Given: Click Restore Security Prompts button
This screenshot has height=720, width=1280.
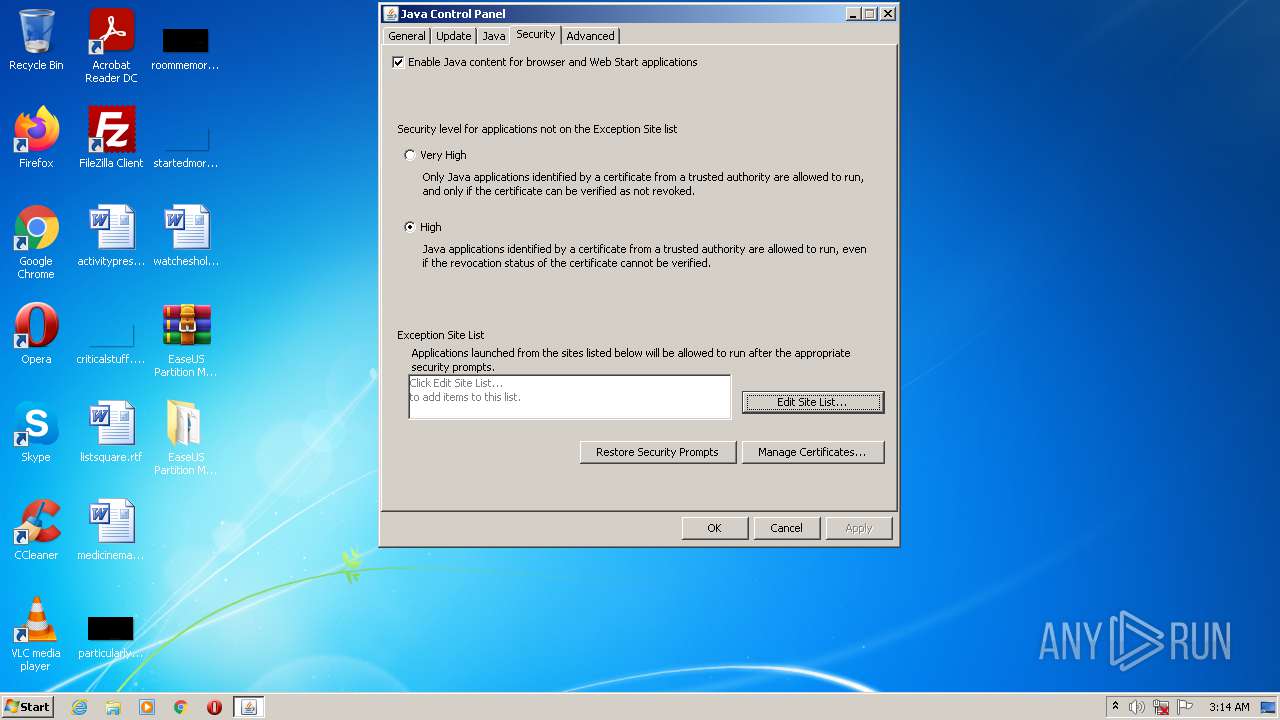Looking at the screenshot, I should (x=657, y=452).
